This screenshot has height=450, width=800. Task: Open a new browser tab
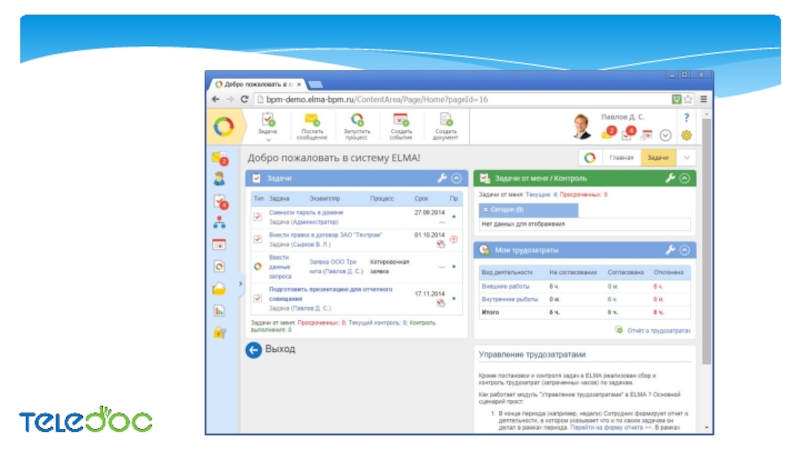pos(315,84)
